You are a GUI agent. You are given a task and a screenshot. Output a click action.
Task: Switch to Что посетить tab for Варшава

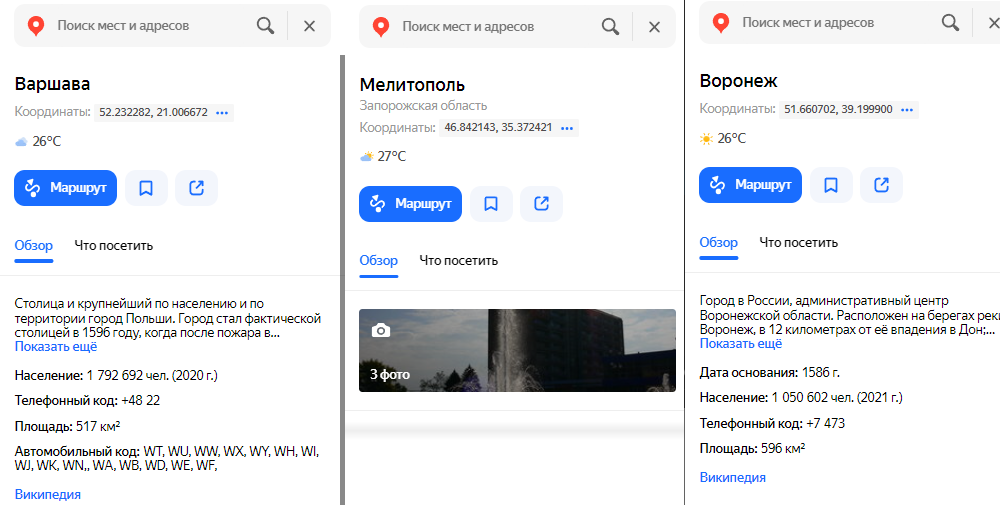click(x=114, y=245)
